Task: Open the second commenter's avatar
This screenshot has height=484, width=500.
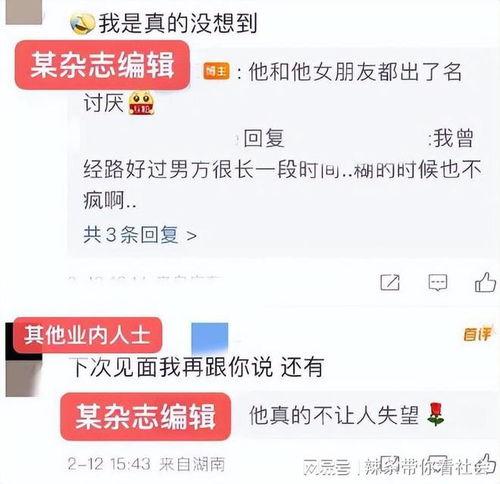Action: coord(24,360)
